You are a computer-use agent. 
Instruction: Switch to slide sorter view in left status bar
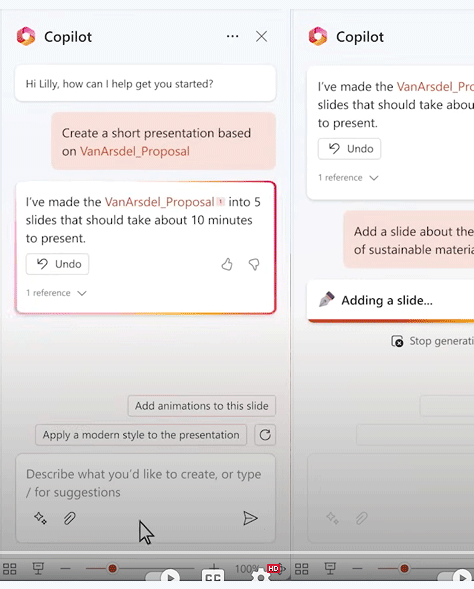point(10,569)
